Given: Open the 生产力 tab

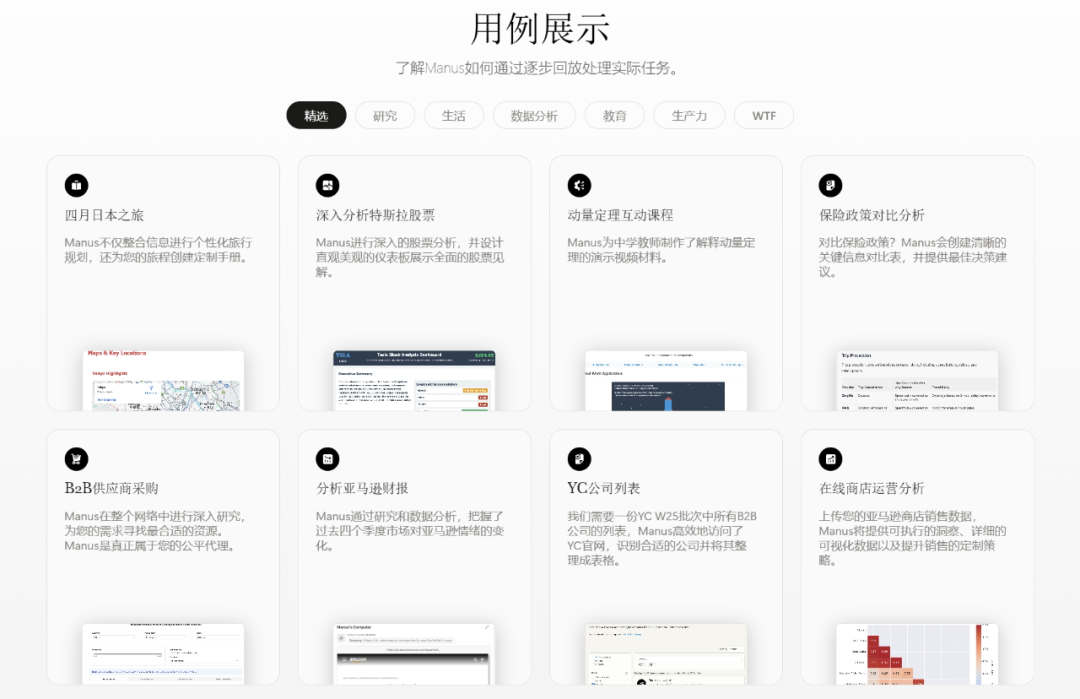Looking at the screenshot, I should [x=689, y=116].
